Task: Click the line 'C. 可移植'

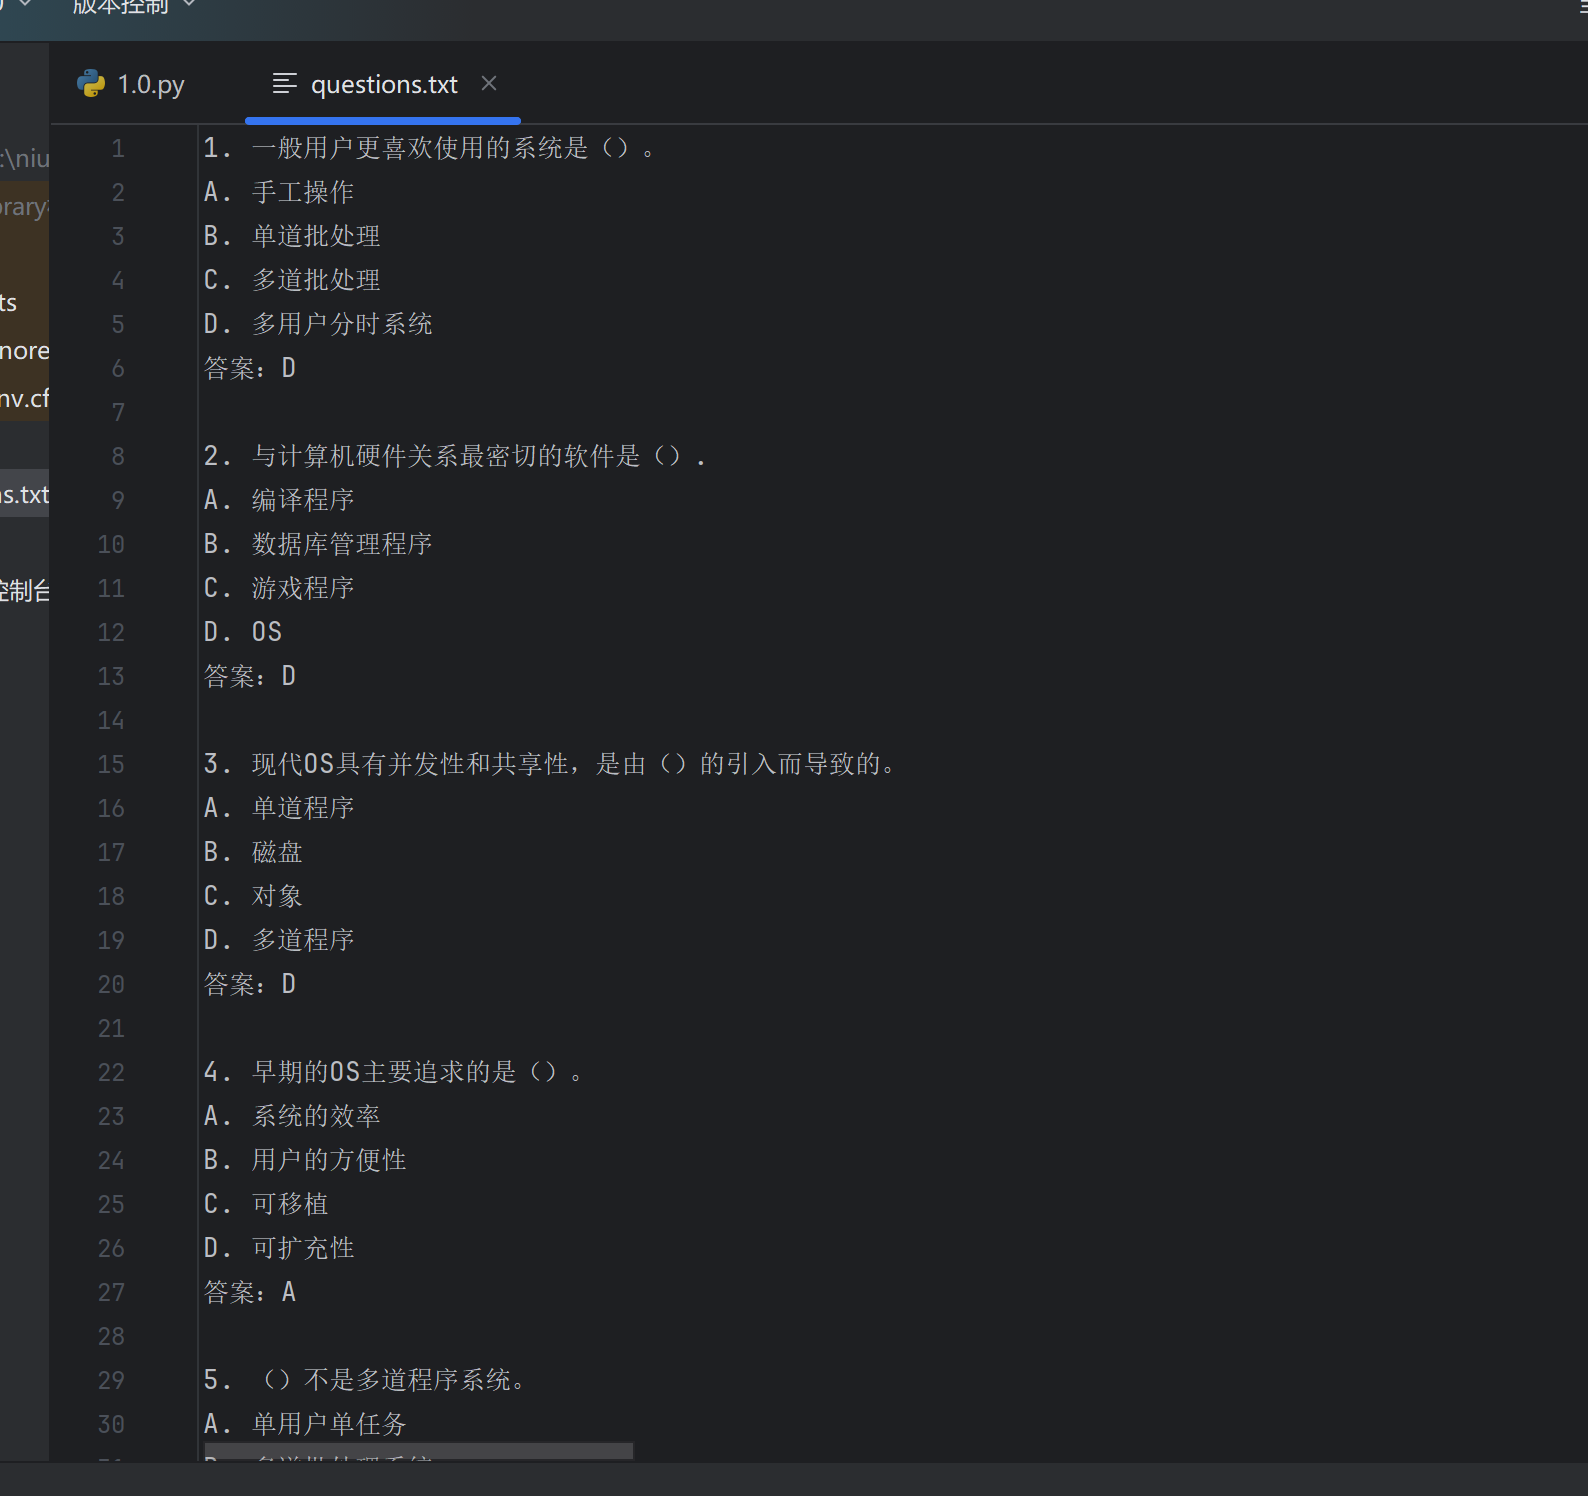Action: click(x=265, y=1204)
